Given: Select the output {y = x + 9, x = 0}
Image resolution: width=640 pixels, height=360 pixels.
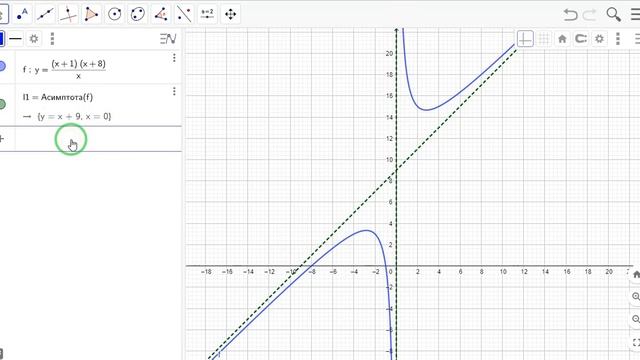Looking at the screenshot, I should (74, 117).
